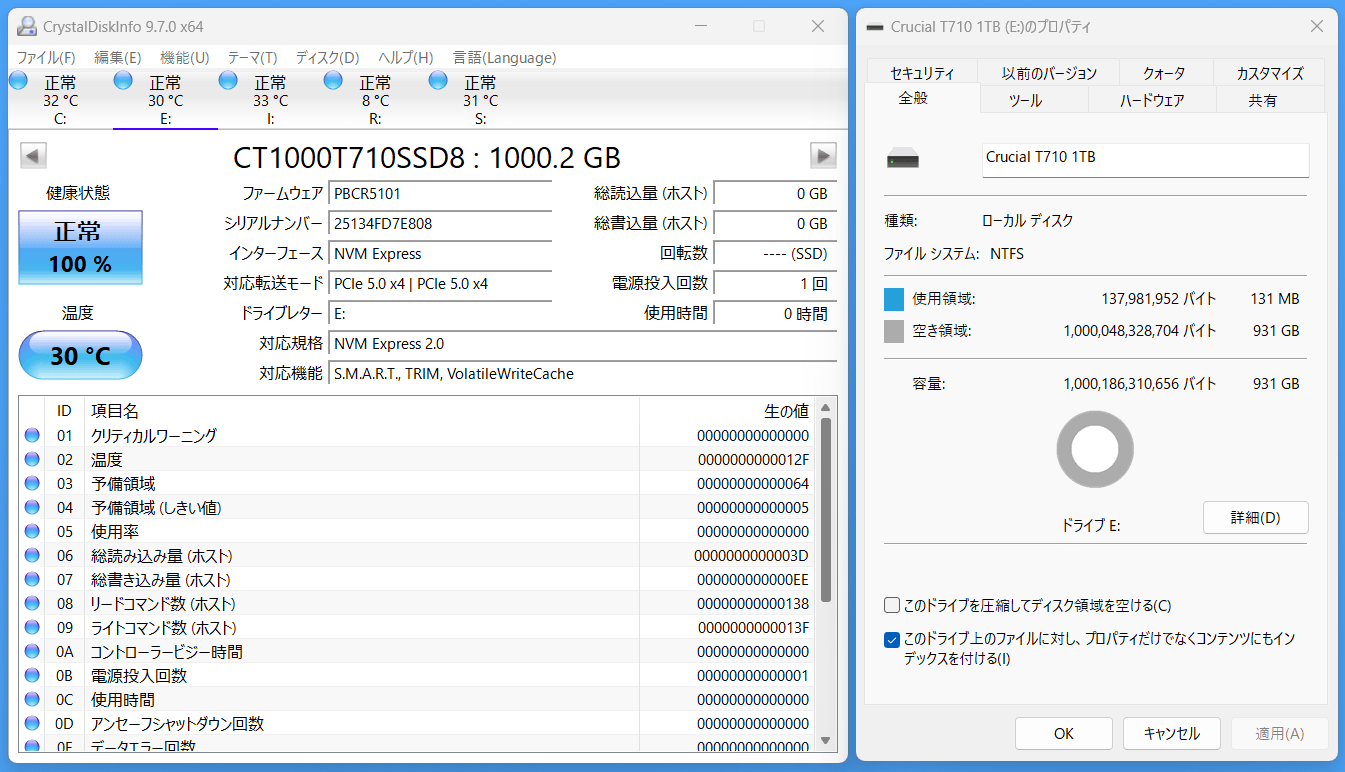The width and height of the screenshot is (1345, 772).
Task: Select drive S: status icon at 31 °C
Action: (x=438, y=81)
